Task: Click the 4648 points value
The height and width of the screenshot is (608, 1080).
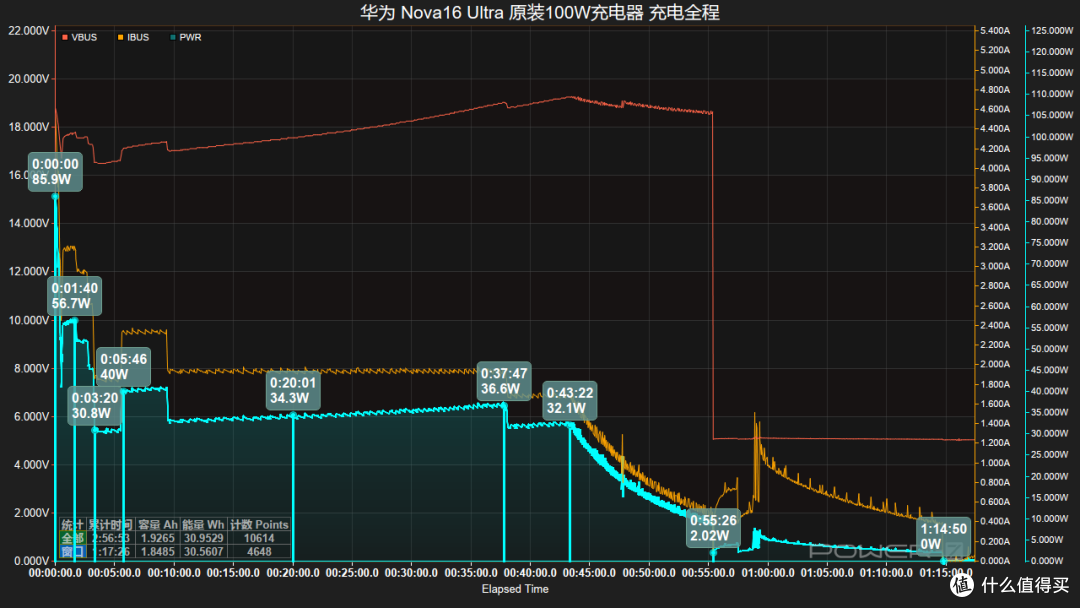Action: [x=259, y=551]
